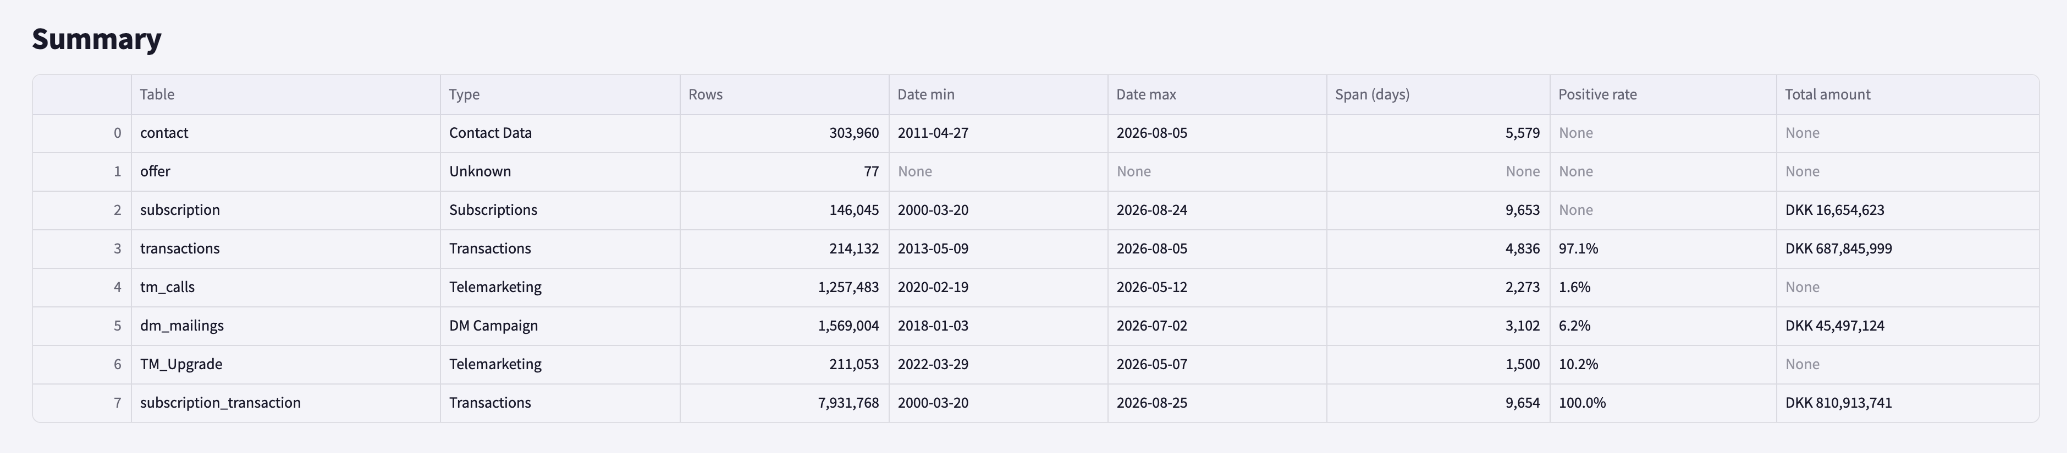
Task: Sort by the Type column header
Action: coord(560,94)
